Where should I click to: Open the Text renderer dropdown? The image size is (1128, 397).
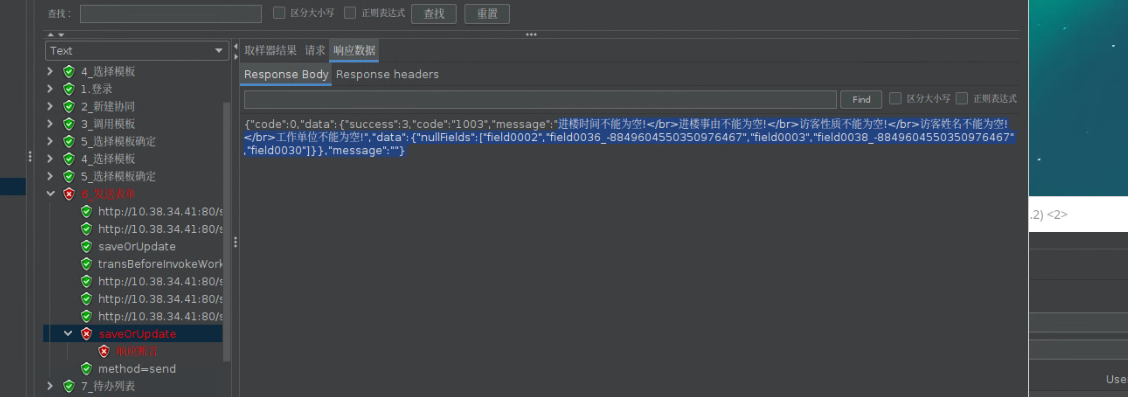tap(137, 51)
